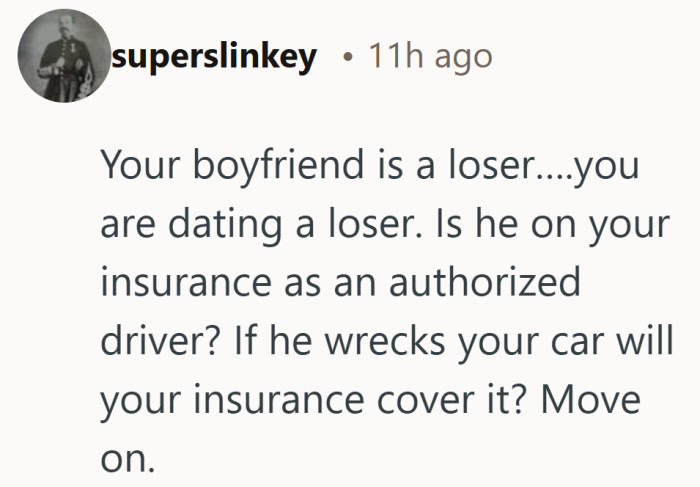The height and width of the screenshot is (487, 700).
Task: Click the comment's first line starting 'Your boyfriend'
Action: pos(368,167)
